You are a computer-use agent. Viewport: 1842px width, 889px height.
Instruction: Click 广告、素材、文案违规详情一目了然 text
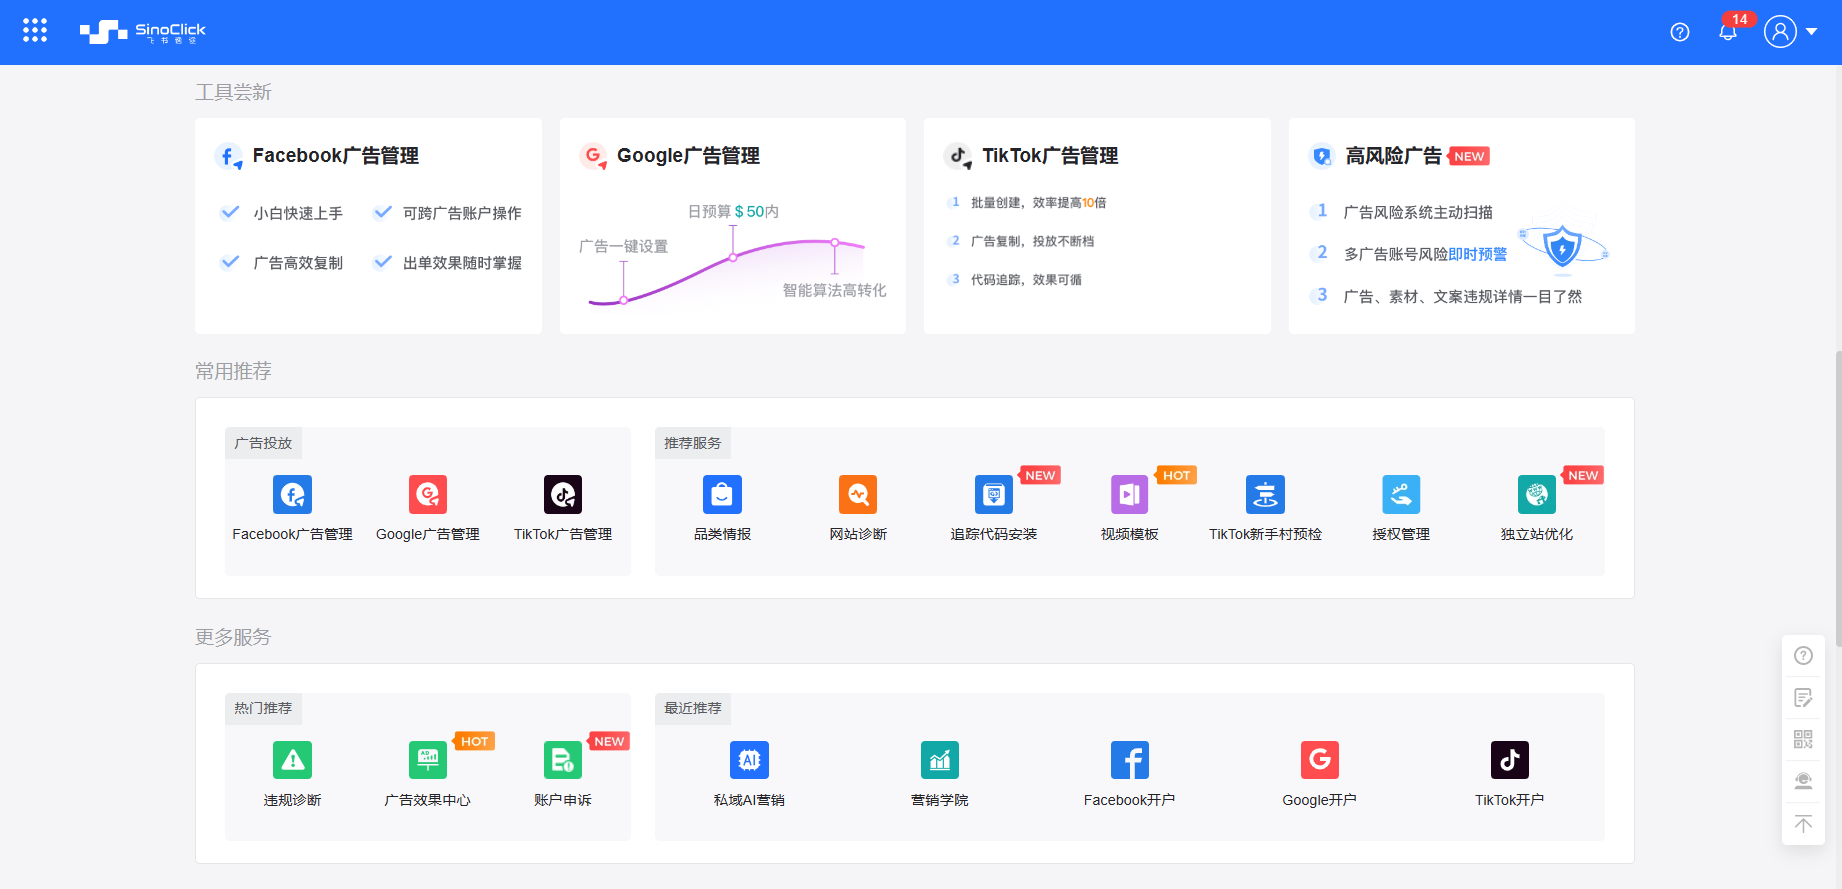click(1463, 296)
